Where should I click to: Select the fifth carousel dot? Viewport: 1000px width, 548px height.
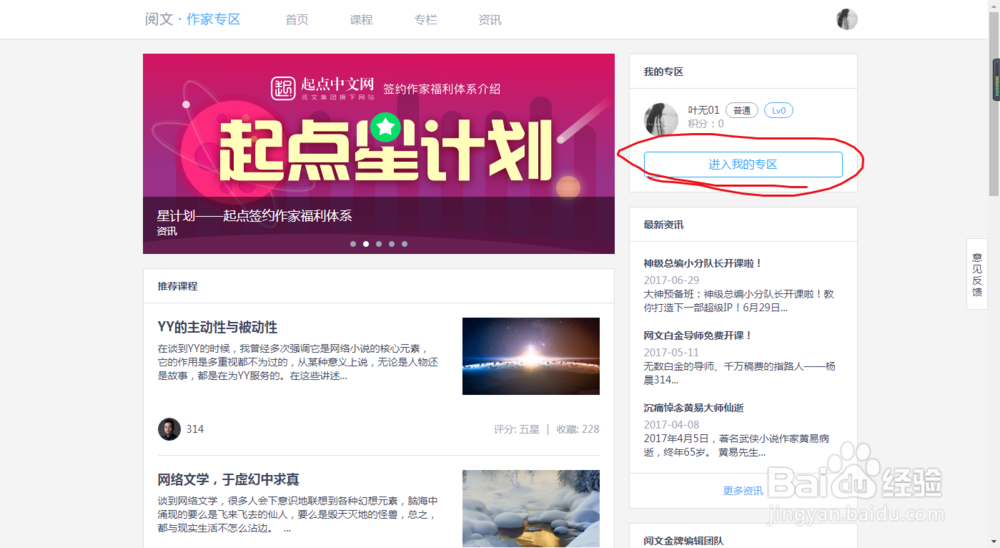click(x=404, y=244)
